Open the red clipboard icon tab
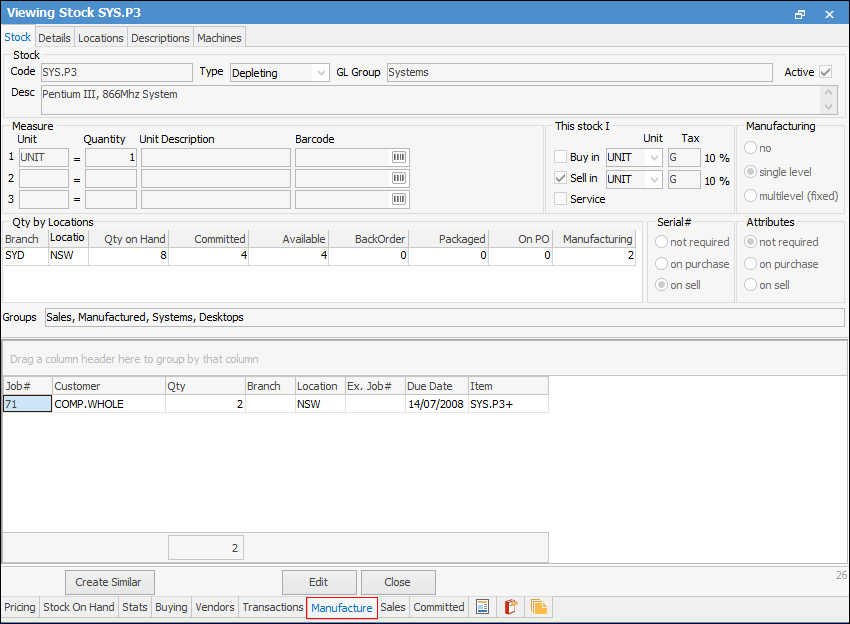This screenshot has width=850, height=624. pyautogui.click(x=510, y=607)
